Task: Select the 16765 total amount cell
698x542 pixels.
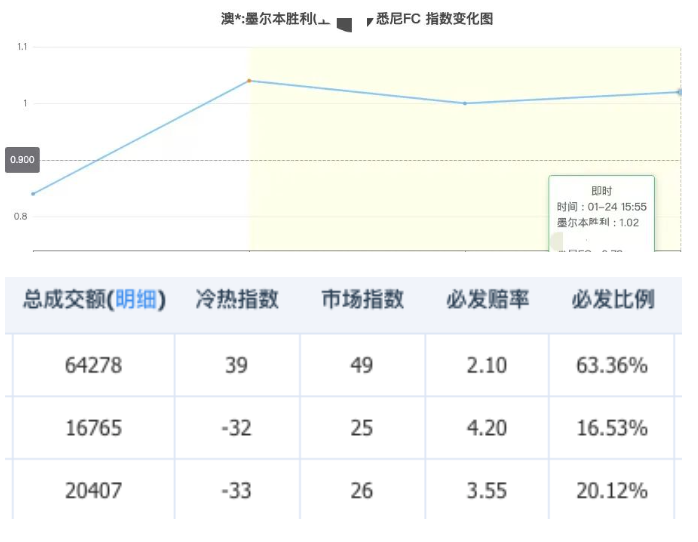Action: point(93,428)
